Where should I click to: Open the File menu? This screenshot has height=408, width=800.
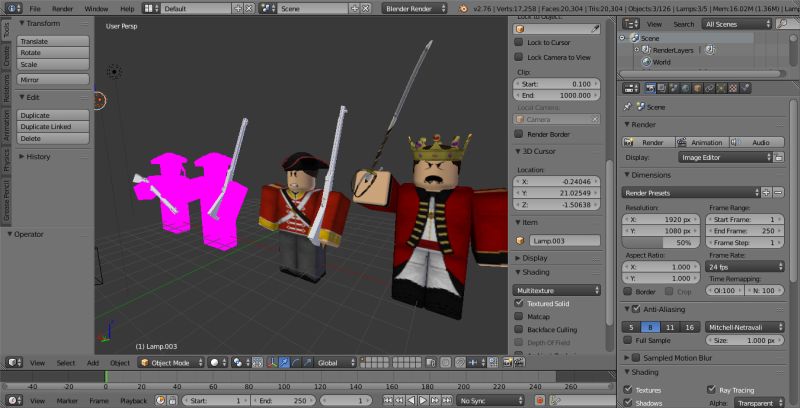click(x=35, y=9)
